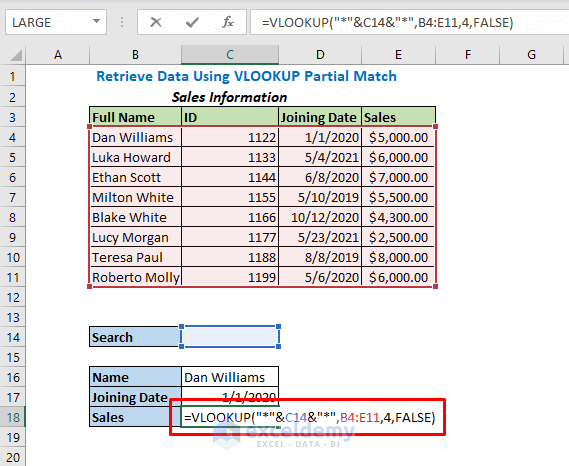The height and width of the screenshot is (466, 569).
Task: Select the cell 'Ethan Scott'
Action: pos(135,177)
